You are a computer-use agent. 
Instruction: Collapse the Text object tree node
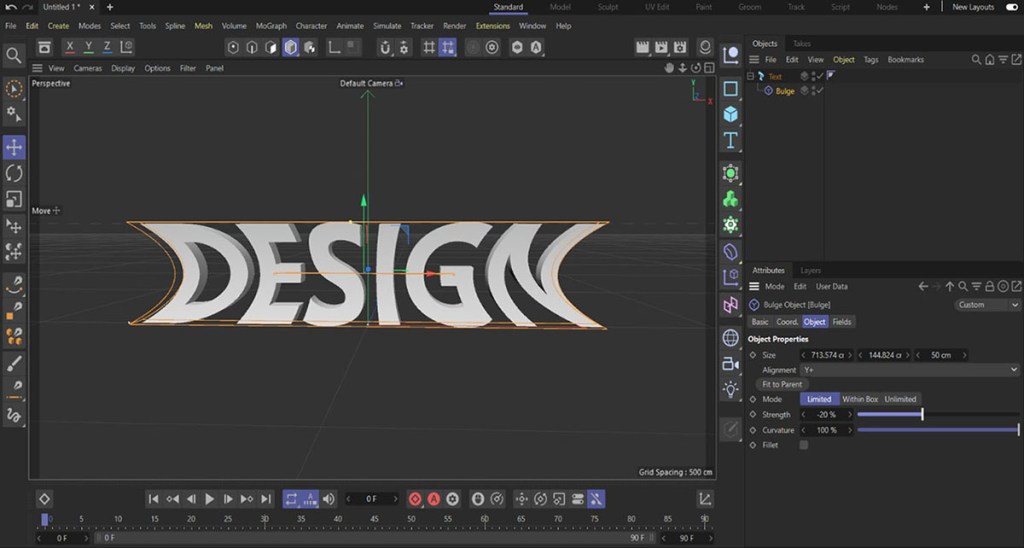[x=751, y=76]
